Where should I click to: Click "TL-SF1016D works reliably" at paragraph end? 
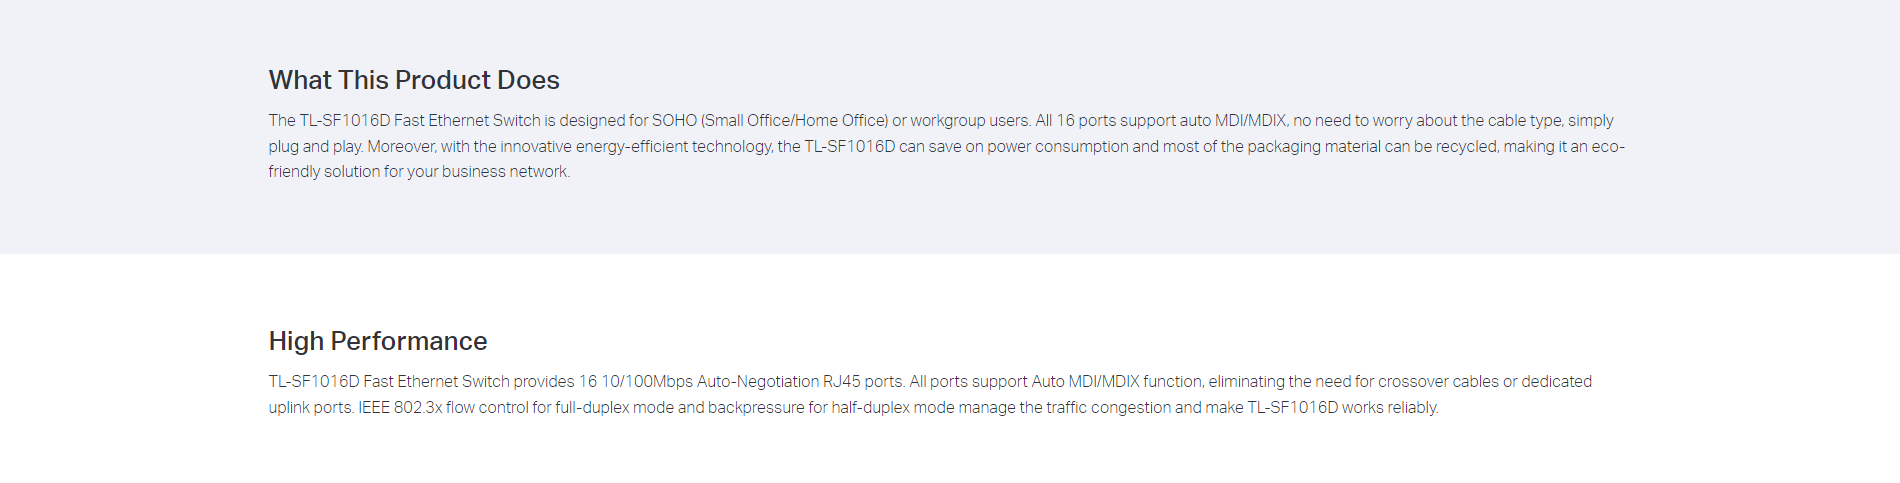point(1342,407)
